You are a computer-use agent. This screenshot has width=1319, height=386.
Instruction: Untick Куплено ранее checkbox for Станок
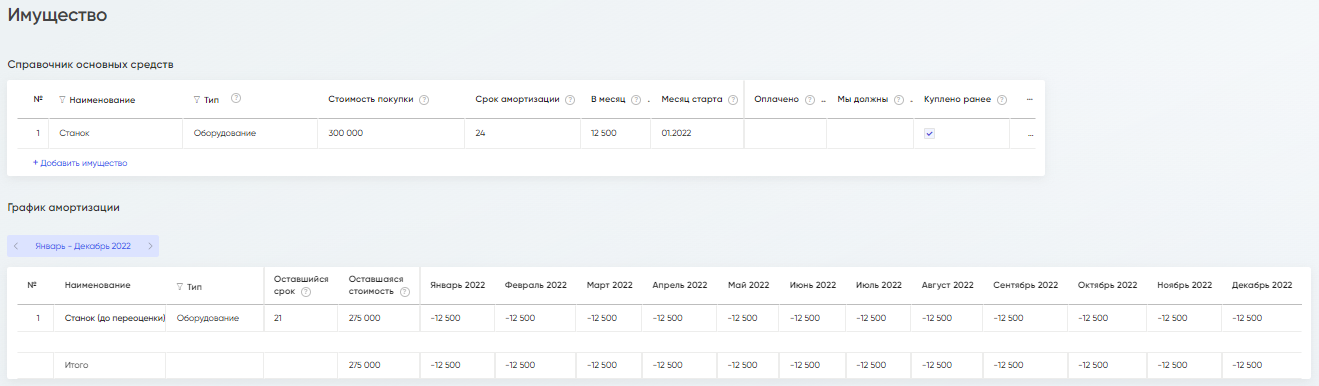pyautogui.click(x=929, y=133)
